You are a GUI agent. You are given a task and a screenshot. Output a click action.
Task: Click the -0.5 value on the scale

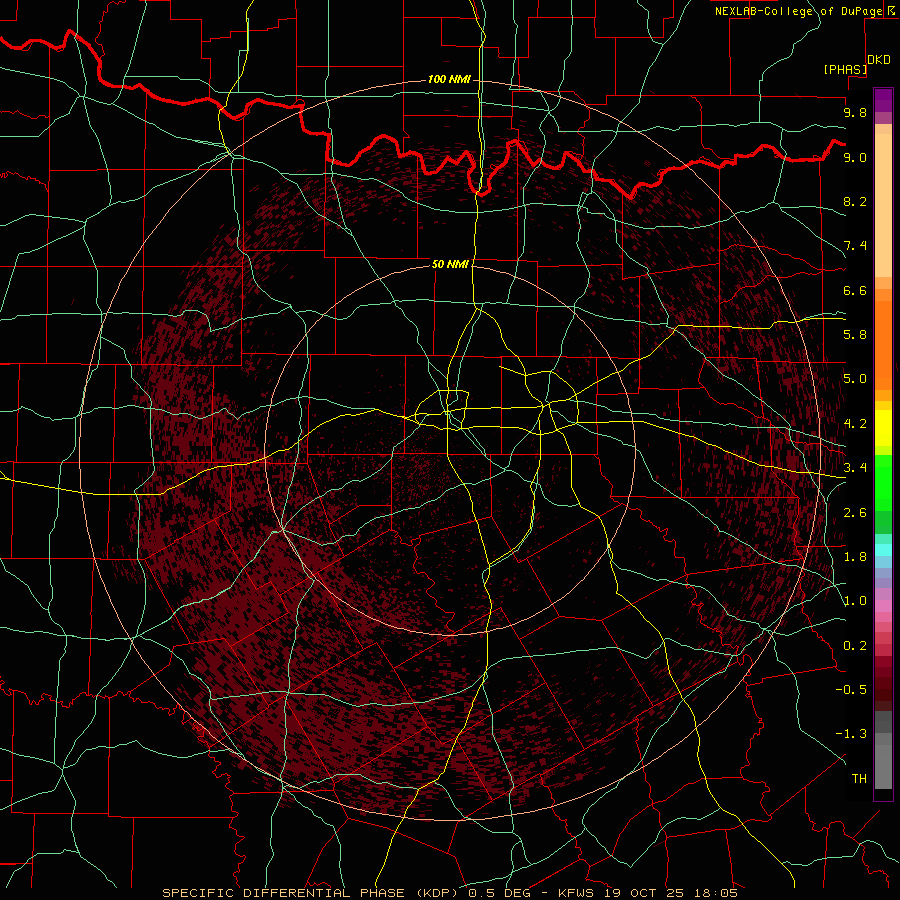pyautogui.click(x=851, y=690)
